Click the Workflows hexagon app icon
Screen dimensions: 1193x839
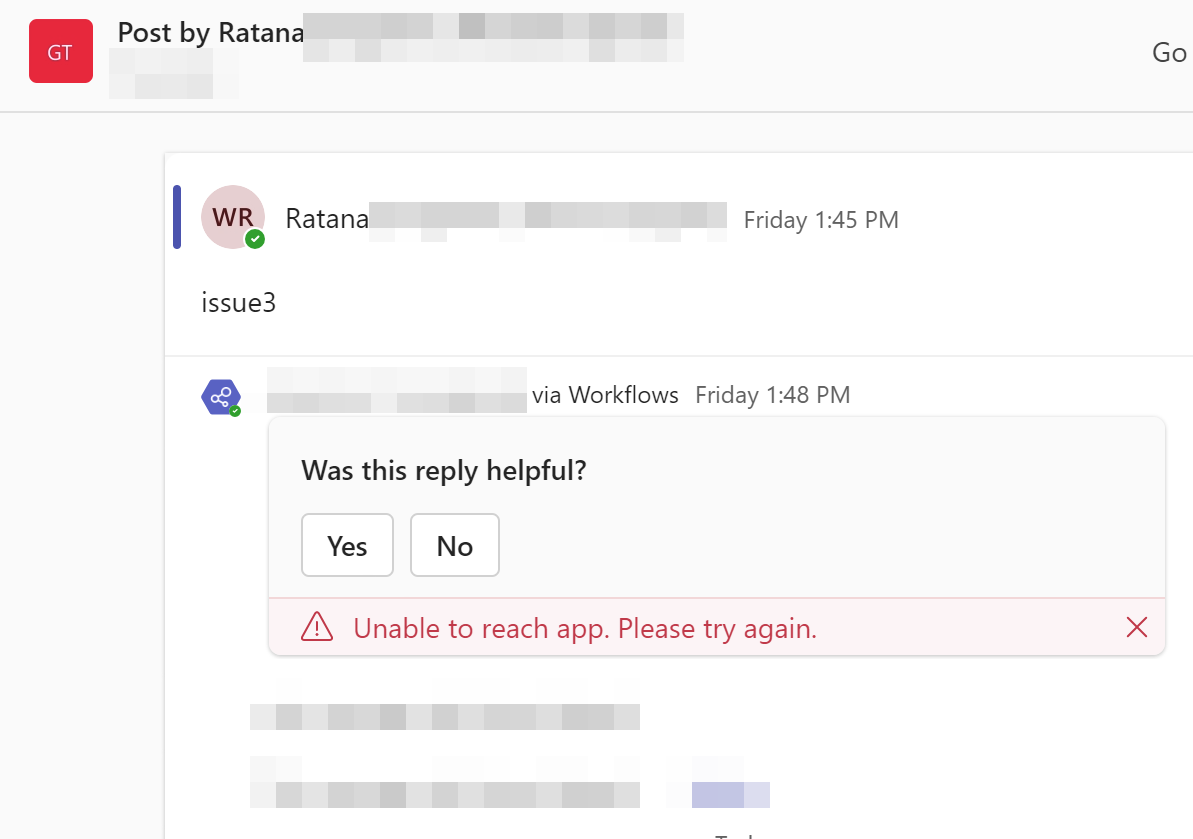[x=220, y=396]
